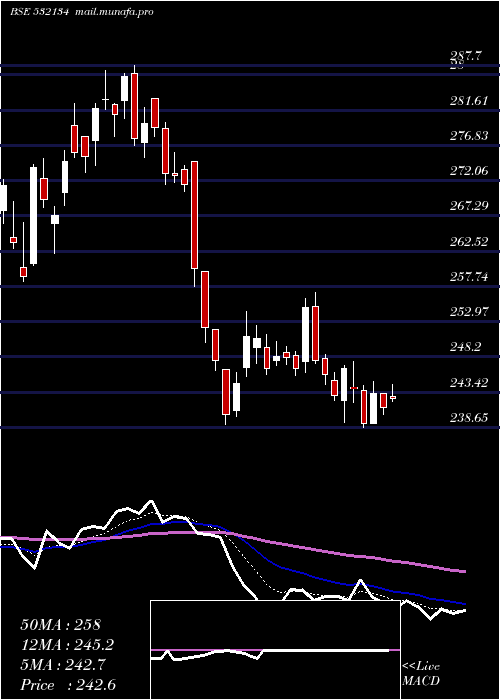Click the Price : 242.6 reading

68,685
